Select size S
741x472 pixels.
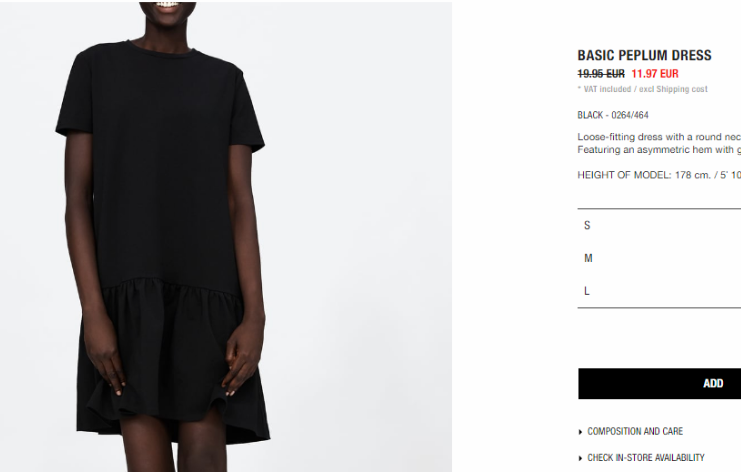(659, 225)
